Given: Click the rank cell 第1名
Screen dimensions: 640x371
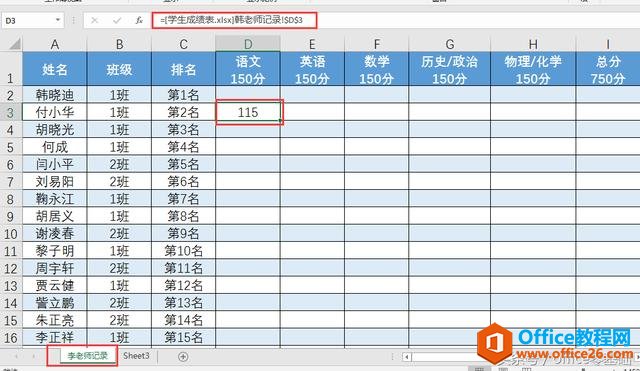Looking at the screenshot, I should coord(184,95).
